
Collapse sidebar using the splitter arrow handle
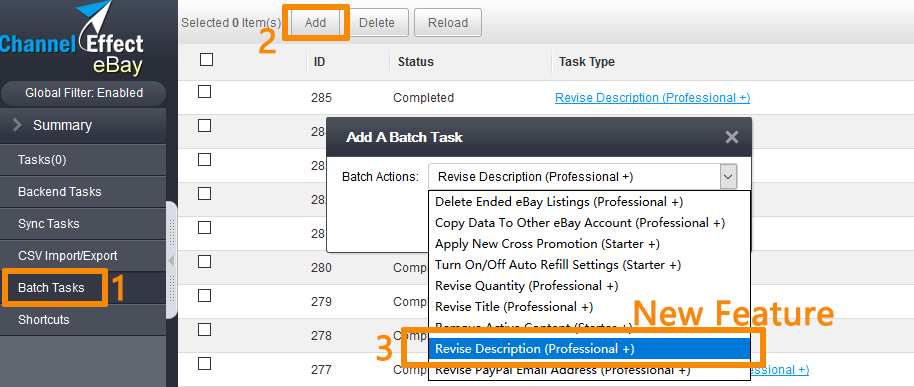171,260
